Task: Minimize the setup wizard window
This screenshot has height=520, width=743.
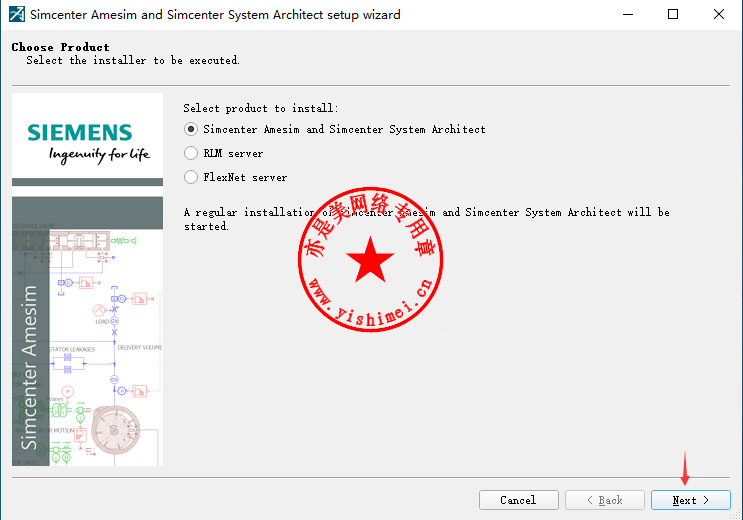Action: tap(628, 14)
